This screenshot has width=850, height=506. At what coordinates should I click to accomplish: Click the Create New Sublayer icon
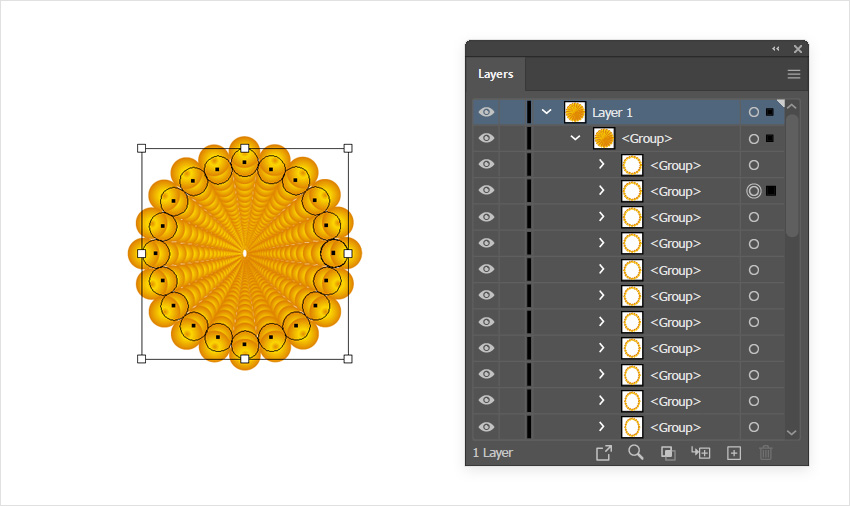(701, 453)
